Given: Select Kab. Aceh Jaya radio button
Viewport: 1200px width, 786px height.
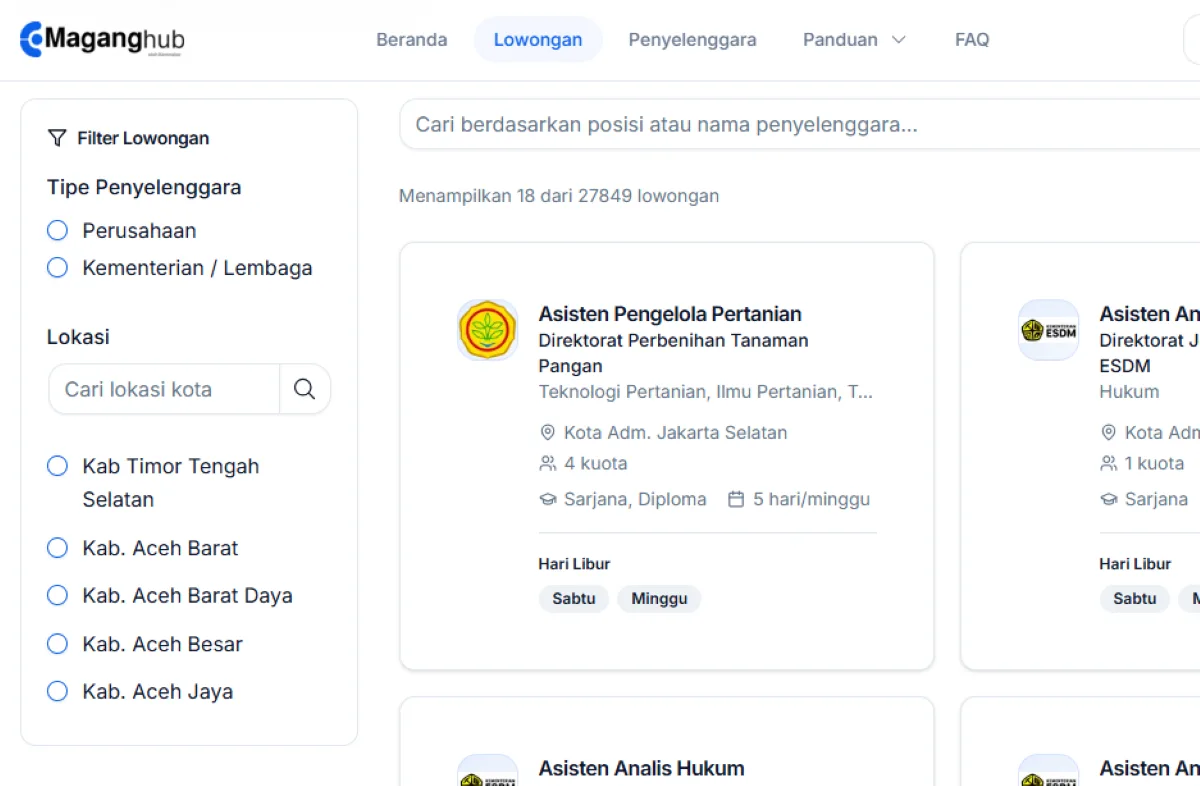Looking at the screenshot, I should coord(58,691).
